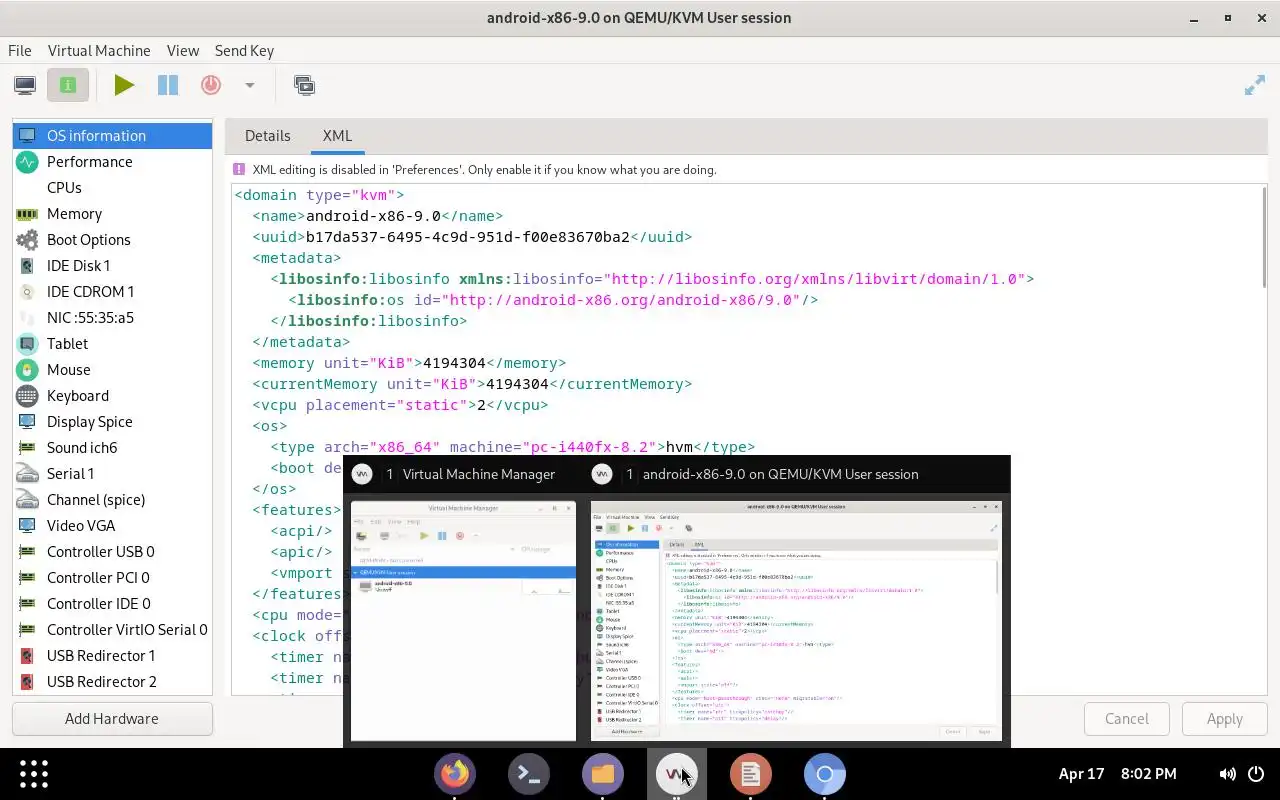1280x800 pixels.
Task: Select Channel (spice) entry
Action: [112, 499]
